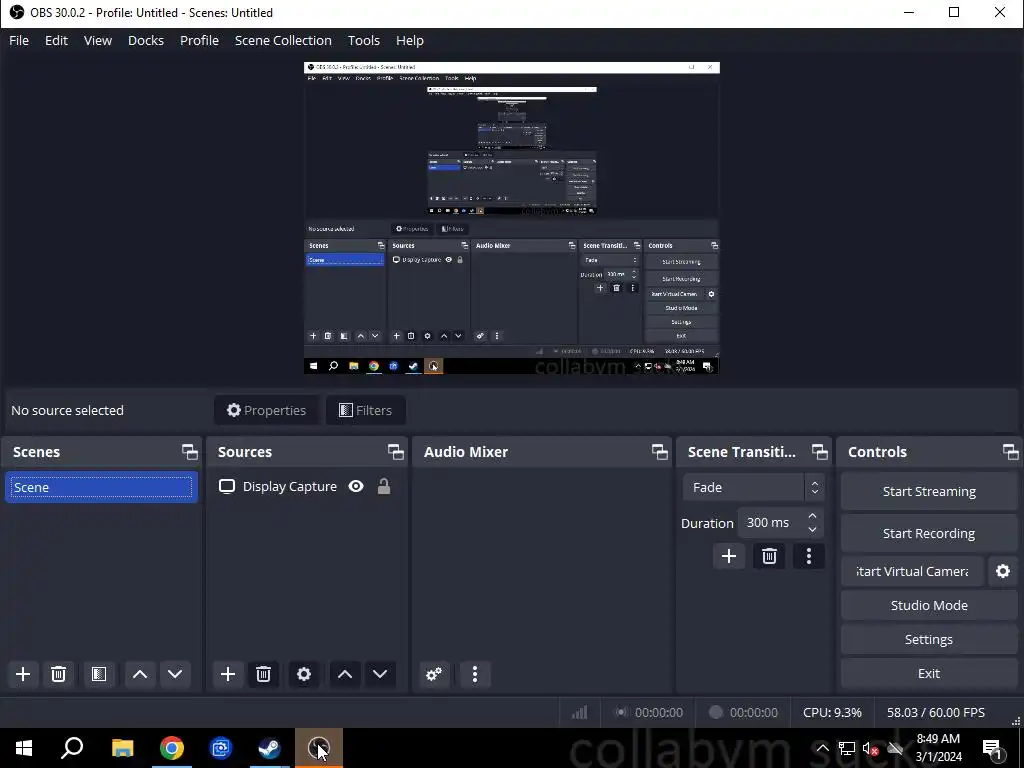Image resolution: width=1024 pixels, height=768 pixels.
Task: Open the Fade transition dropdown
Action: (754, 488)
